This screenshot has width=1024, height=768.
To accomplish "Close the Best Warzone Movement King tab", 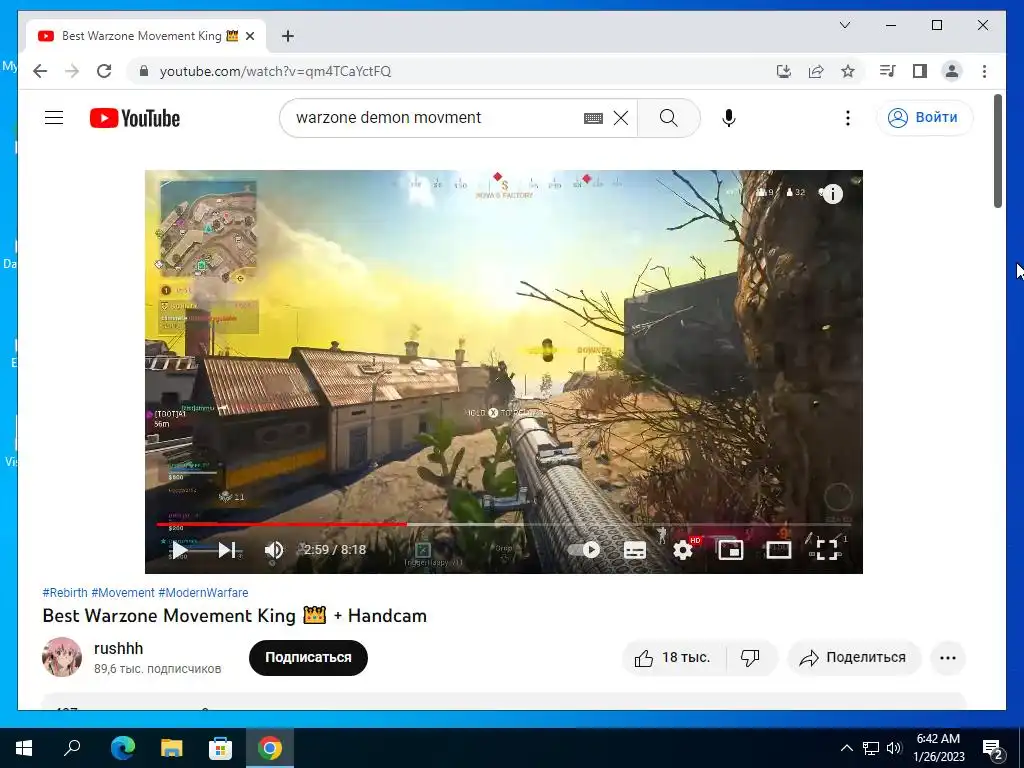I will [249, 36].
